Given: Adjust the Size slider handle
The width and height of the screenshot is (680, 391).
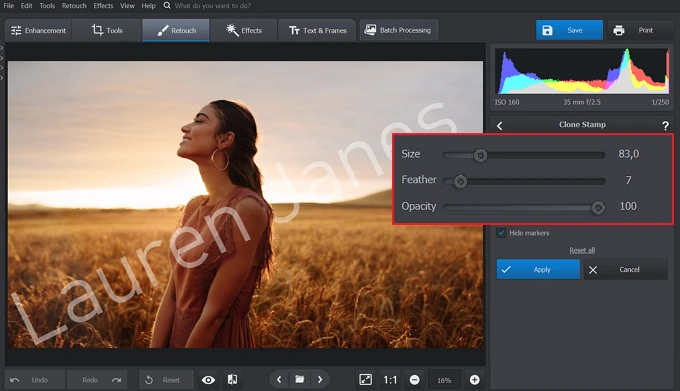Looking at the screenshot, I should tap(480, 155).
